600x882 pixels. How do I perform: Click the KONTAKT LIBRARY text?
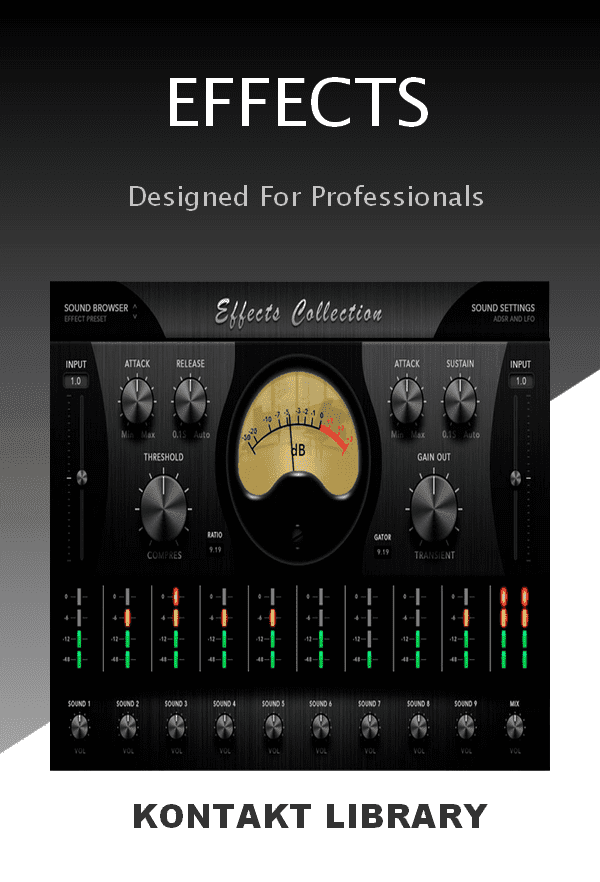pyautogui.click(x=310, y=816)
